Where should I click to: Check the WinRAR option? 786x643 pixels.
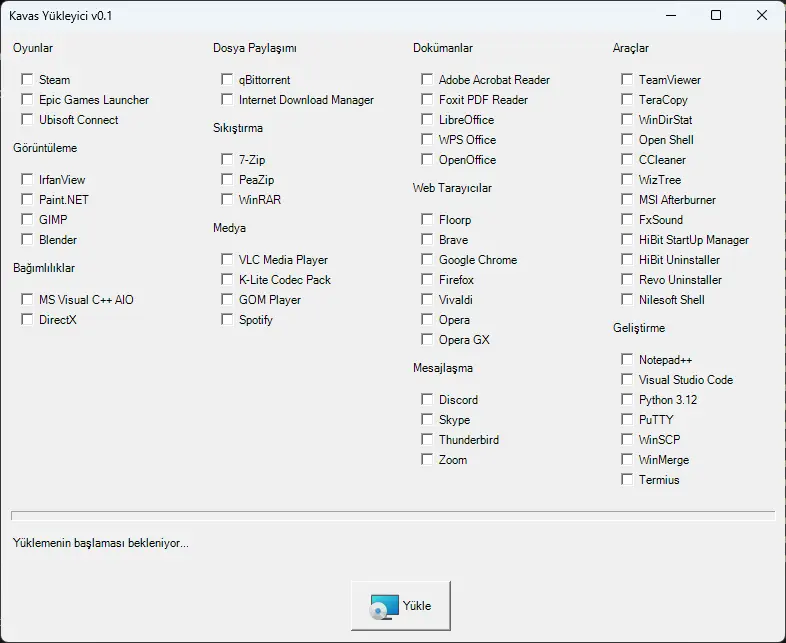(227, 199)
